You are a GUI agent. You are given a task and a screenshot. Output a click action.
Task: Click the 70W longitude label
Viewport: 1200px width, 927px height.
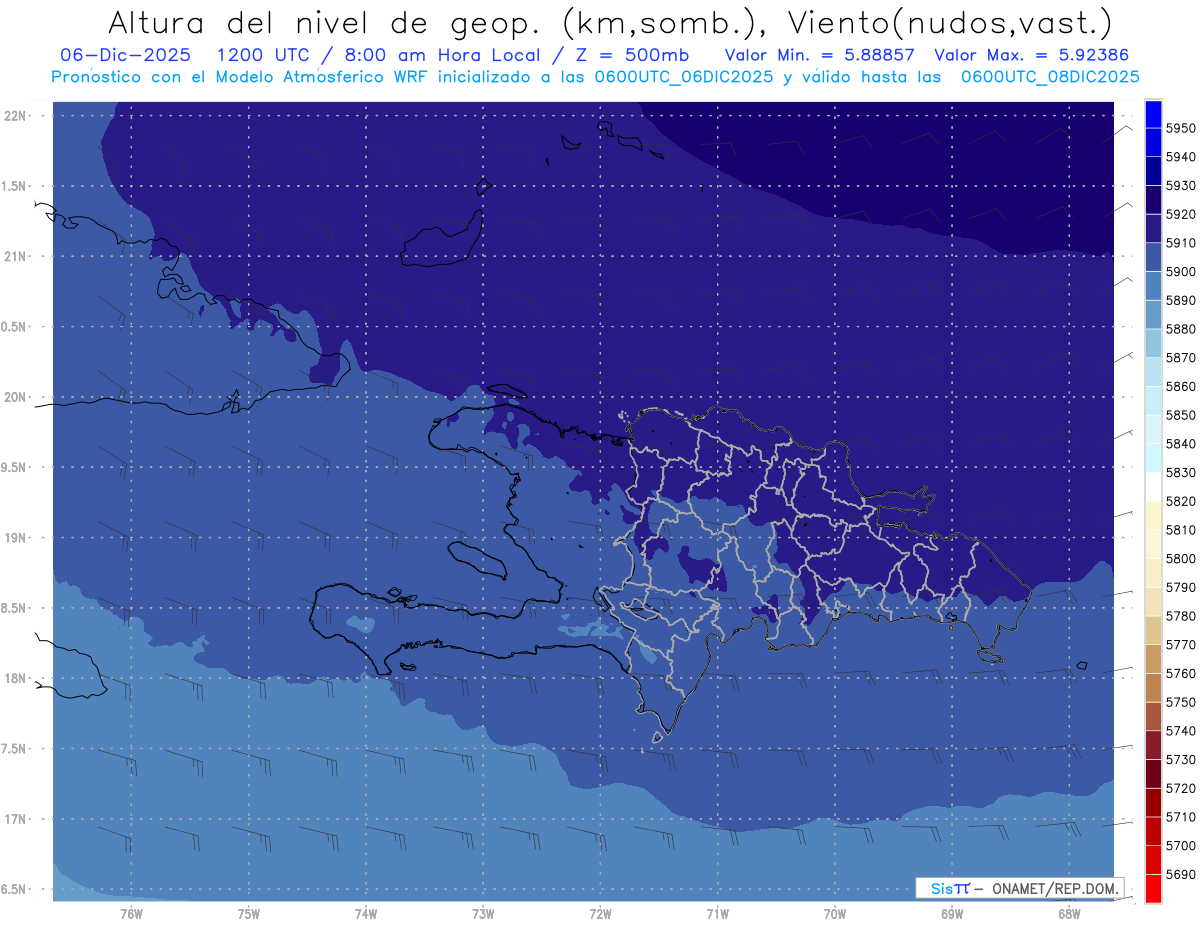pyautogui.click(x=835, y=913)
